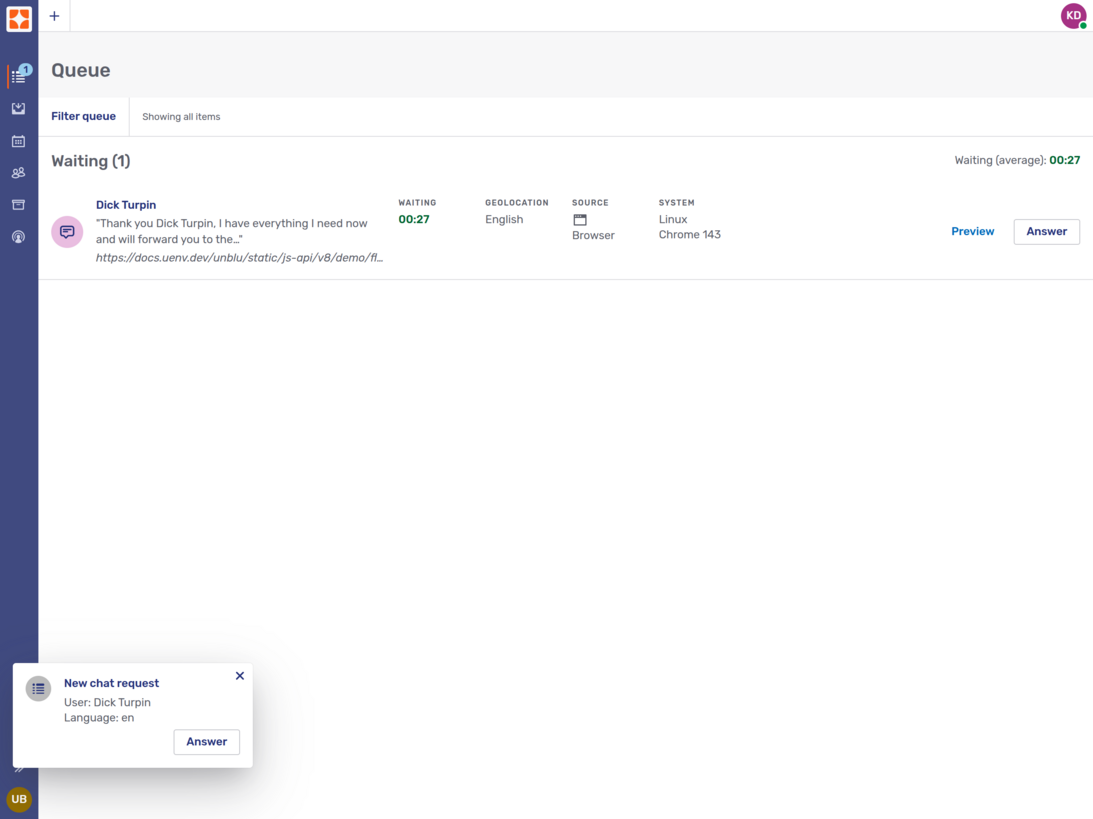1093x819 pixels.
Task: Open the KD user avatar menu
Action: click(x=1073, y=16)
